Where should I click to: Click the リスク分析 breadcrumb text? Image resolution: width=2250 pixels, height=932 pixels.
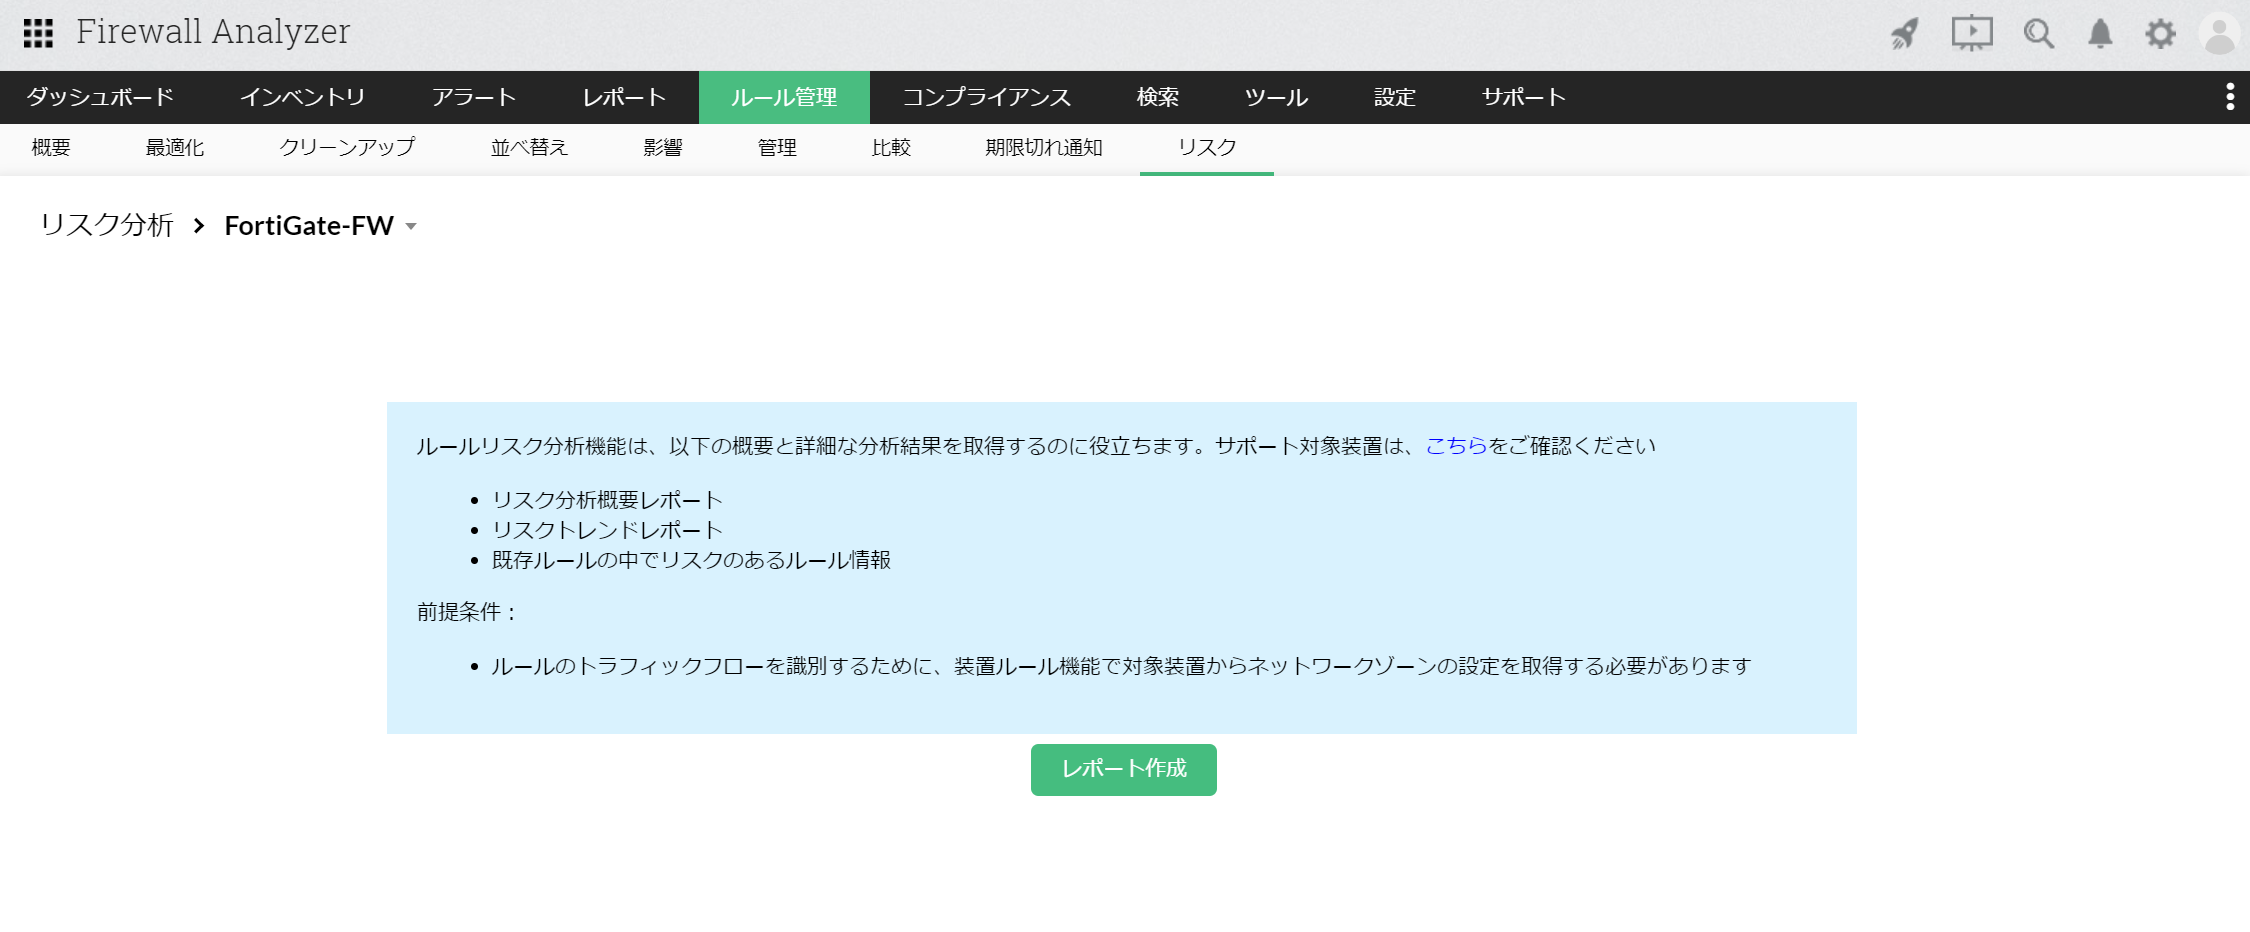click(x=107, y=226)
